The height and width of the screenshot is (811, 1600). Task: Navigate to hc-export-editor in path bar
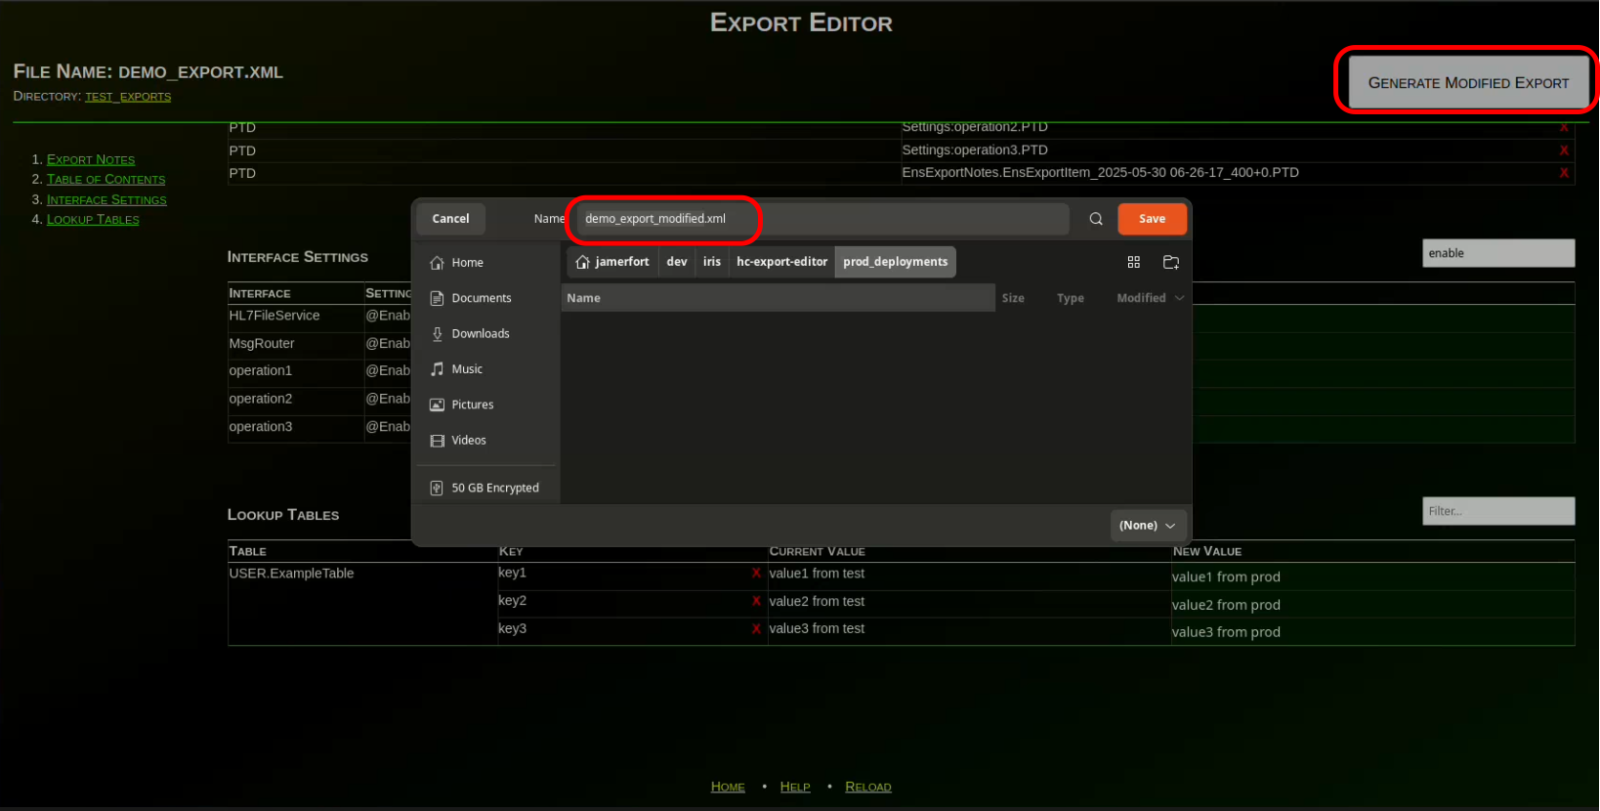[x=781, y=262]
